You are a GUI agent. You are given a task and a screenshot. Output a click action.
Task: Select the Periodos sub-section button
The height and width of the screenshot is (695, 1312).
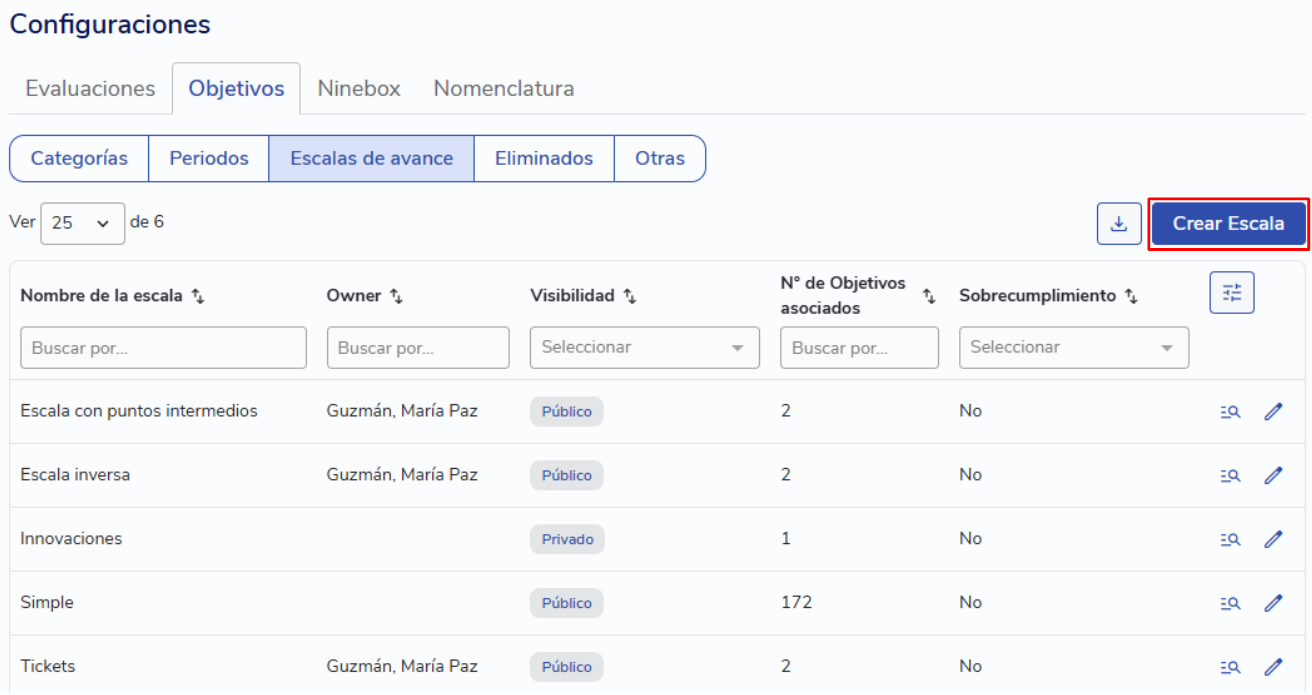[209, 159]
